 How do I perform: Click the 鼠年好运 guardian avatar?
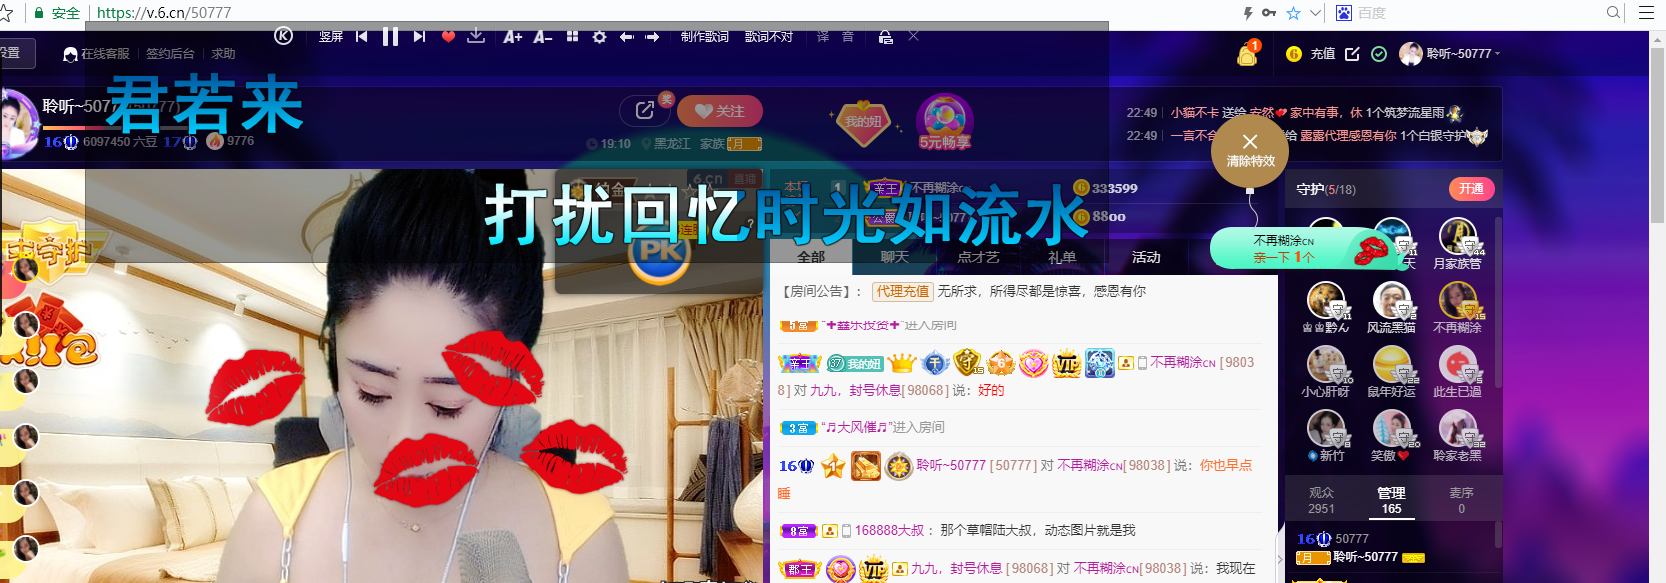click(1392, 365)
